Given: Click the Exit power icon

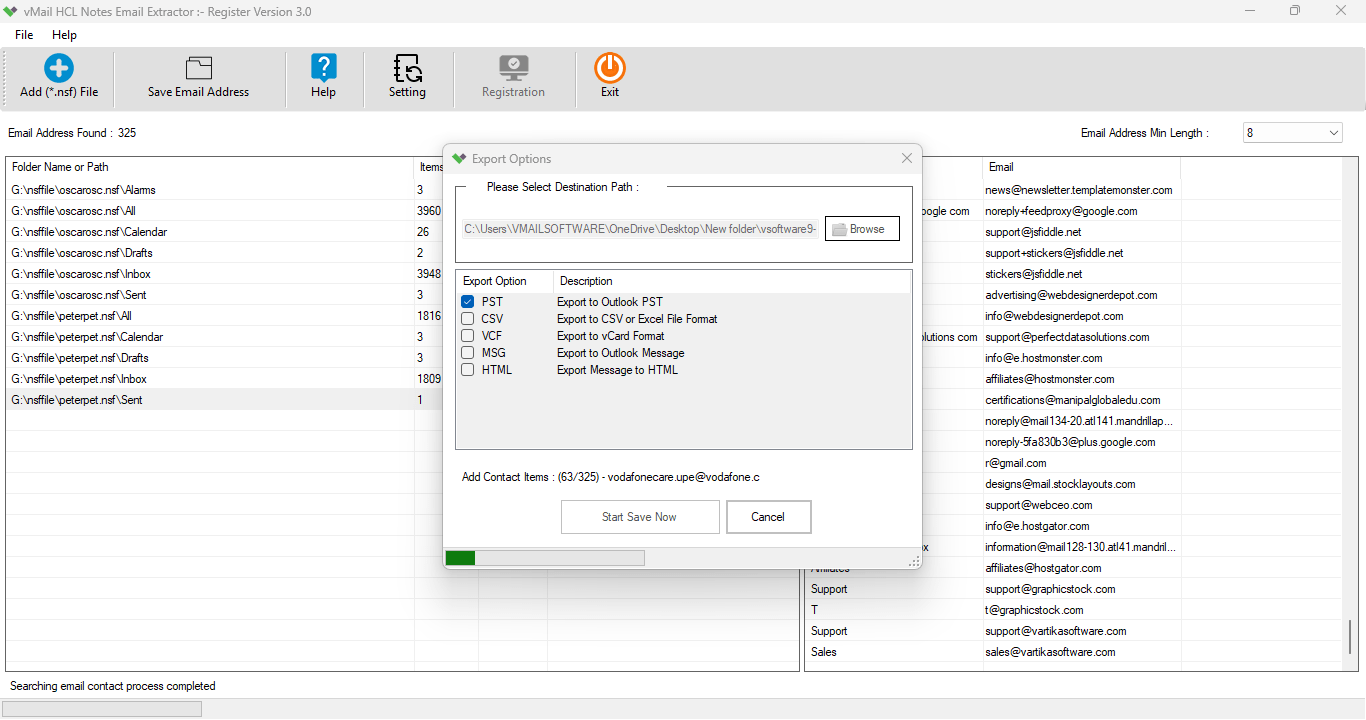Looking at the screenshot, I should [610, 68].
